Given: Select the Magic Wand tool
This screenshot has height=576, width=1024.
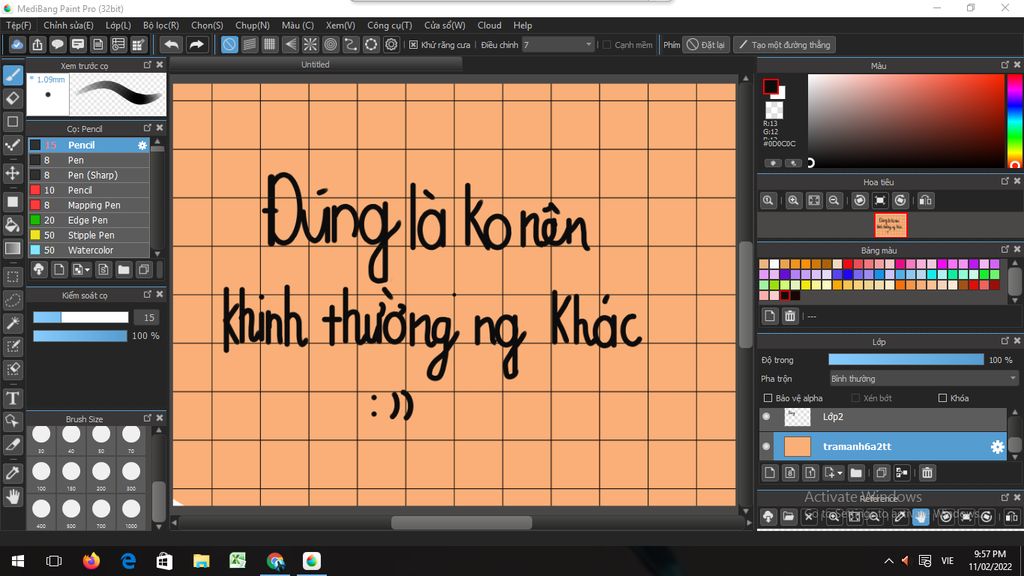Looking at the screenshot, I should [x=12, y=323].
